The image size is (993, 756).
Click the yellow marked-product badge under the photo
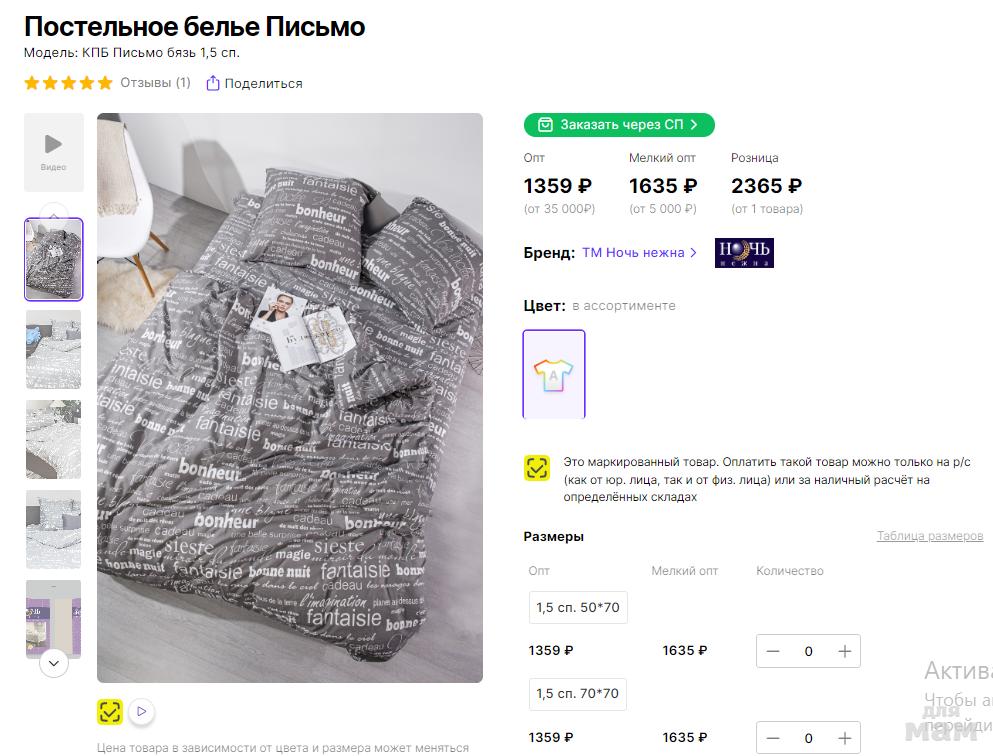(110, 711)
